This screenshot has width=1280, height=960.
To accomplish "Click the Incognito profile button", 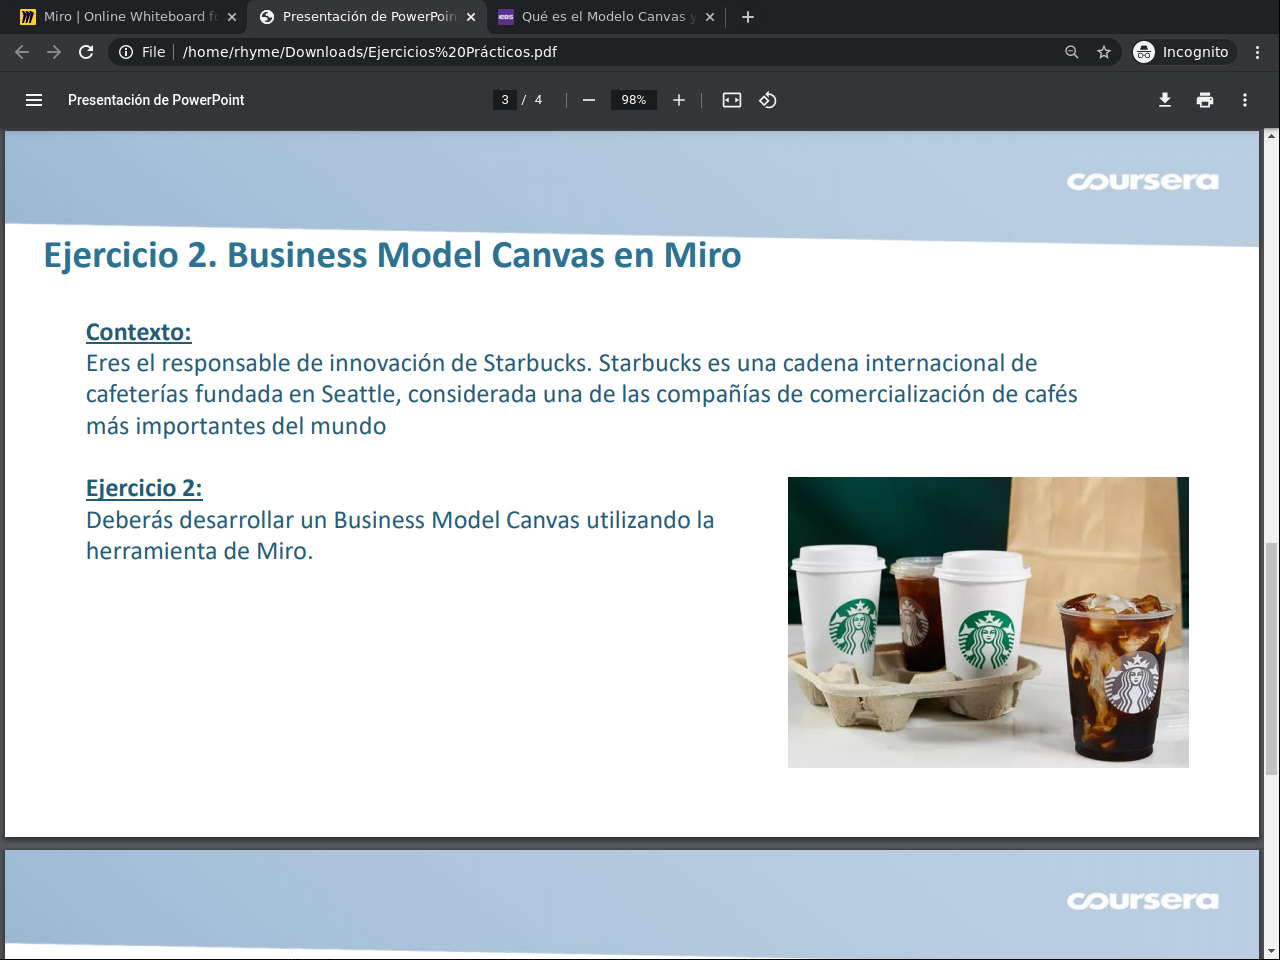I will tap(1183, 52).
